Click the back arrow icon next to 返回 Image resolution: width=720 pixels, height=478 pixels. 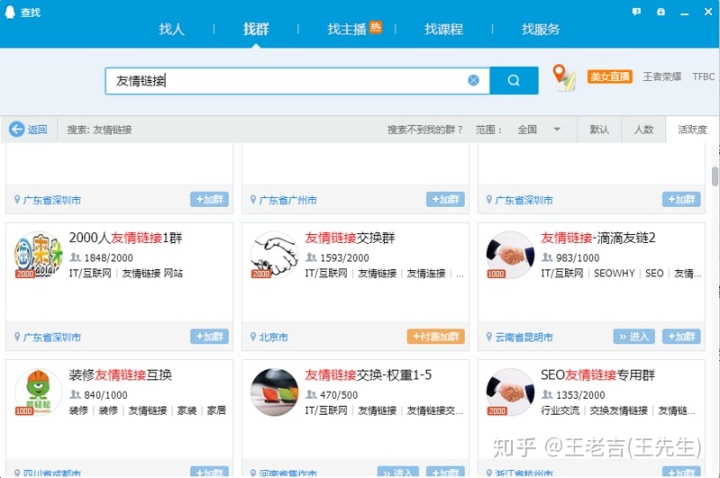pyautogui.click(x=17, y=129)
